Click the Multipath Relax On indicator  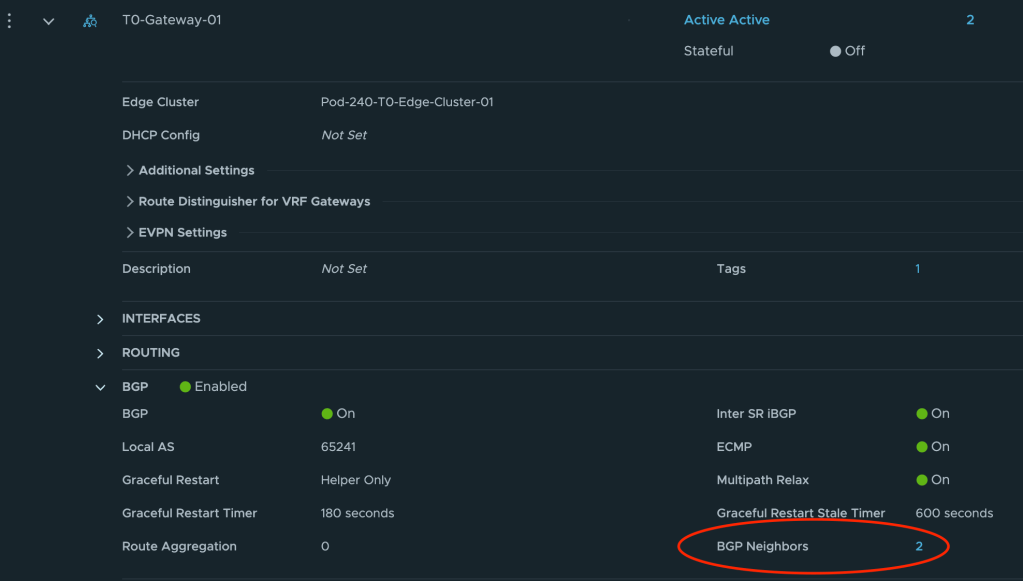tap(922, 480)
